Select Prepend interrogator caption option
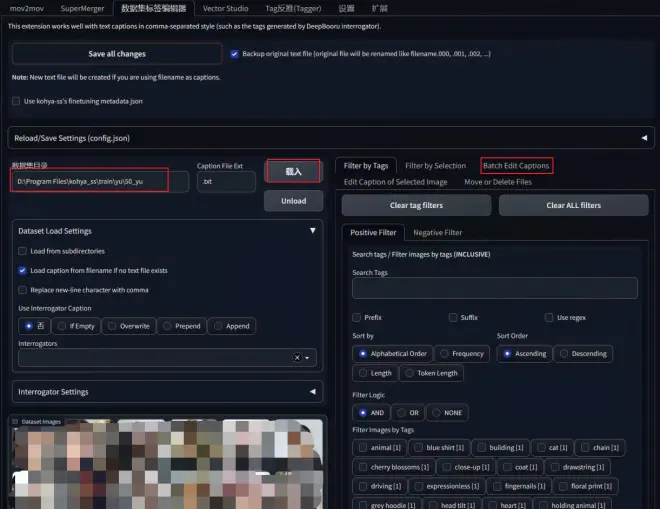Screen dimensions: 660x509 pyautogui.click(x=182, y=326)
